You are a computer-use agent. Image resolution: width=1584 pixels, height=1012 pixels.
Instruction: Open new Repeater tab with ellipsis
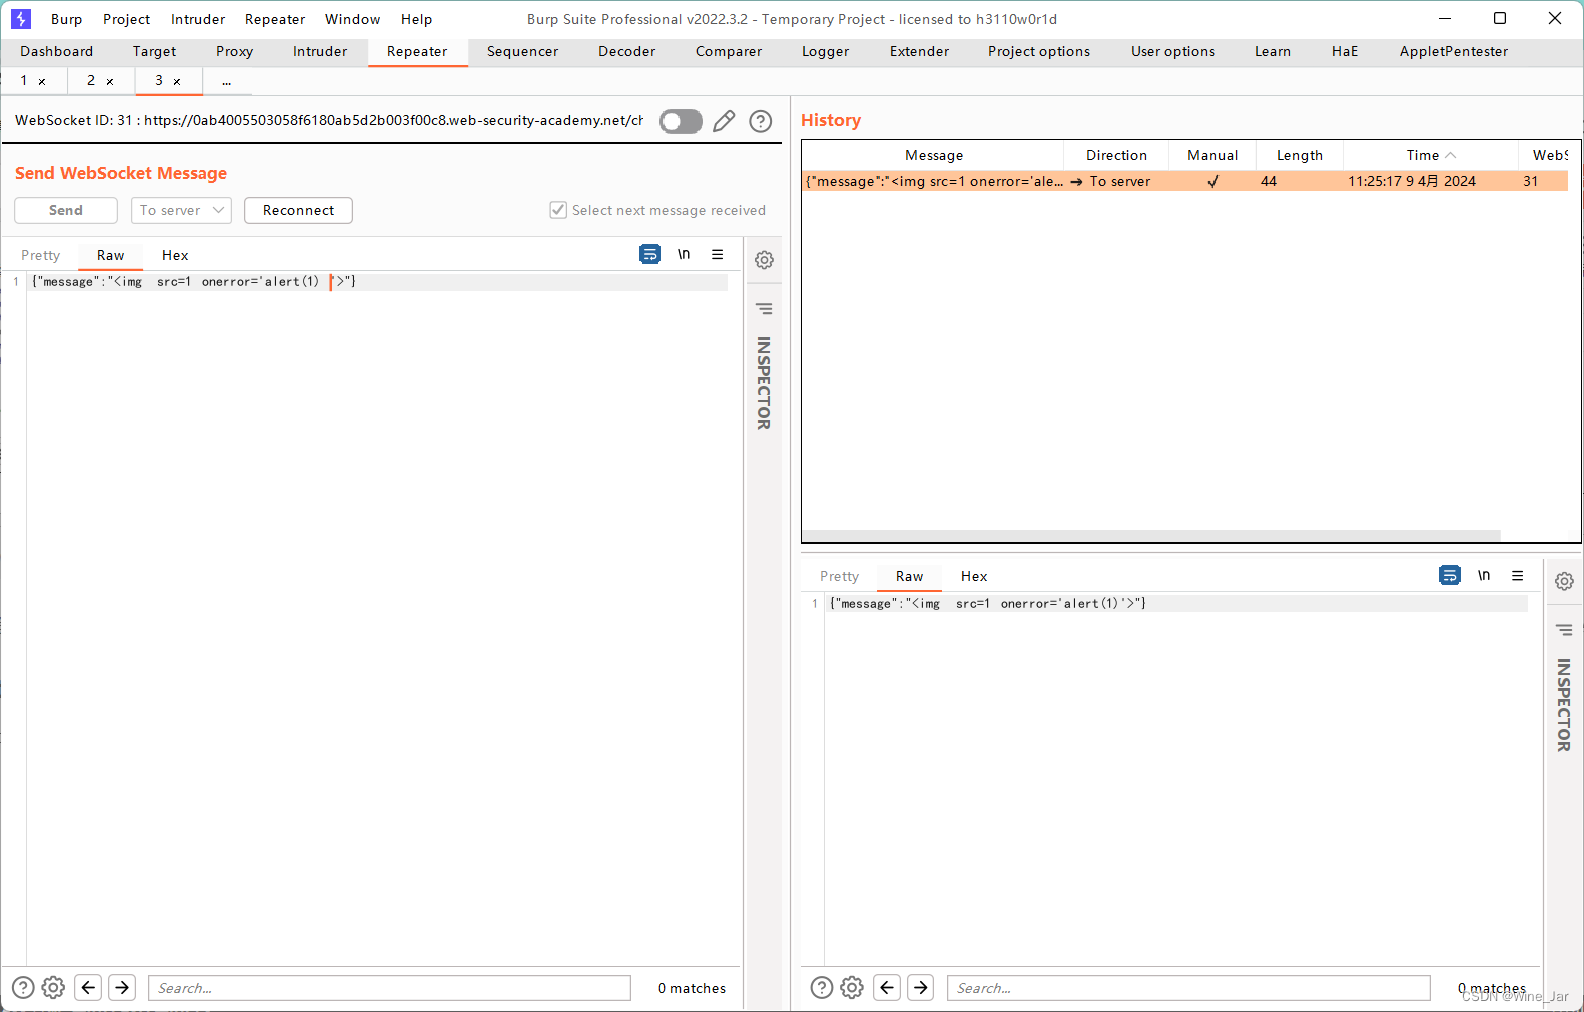[x=227, y=81]
